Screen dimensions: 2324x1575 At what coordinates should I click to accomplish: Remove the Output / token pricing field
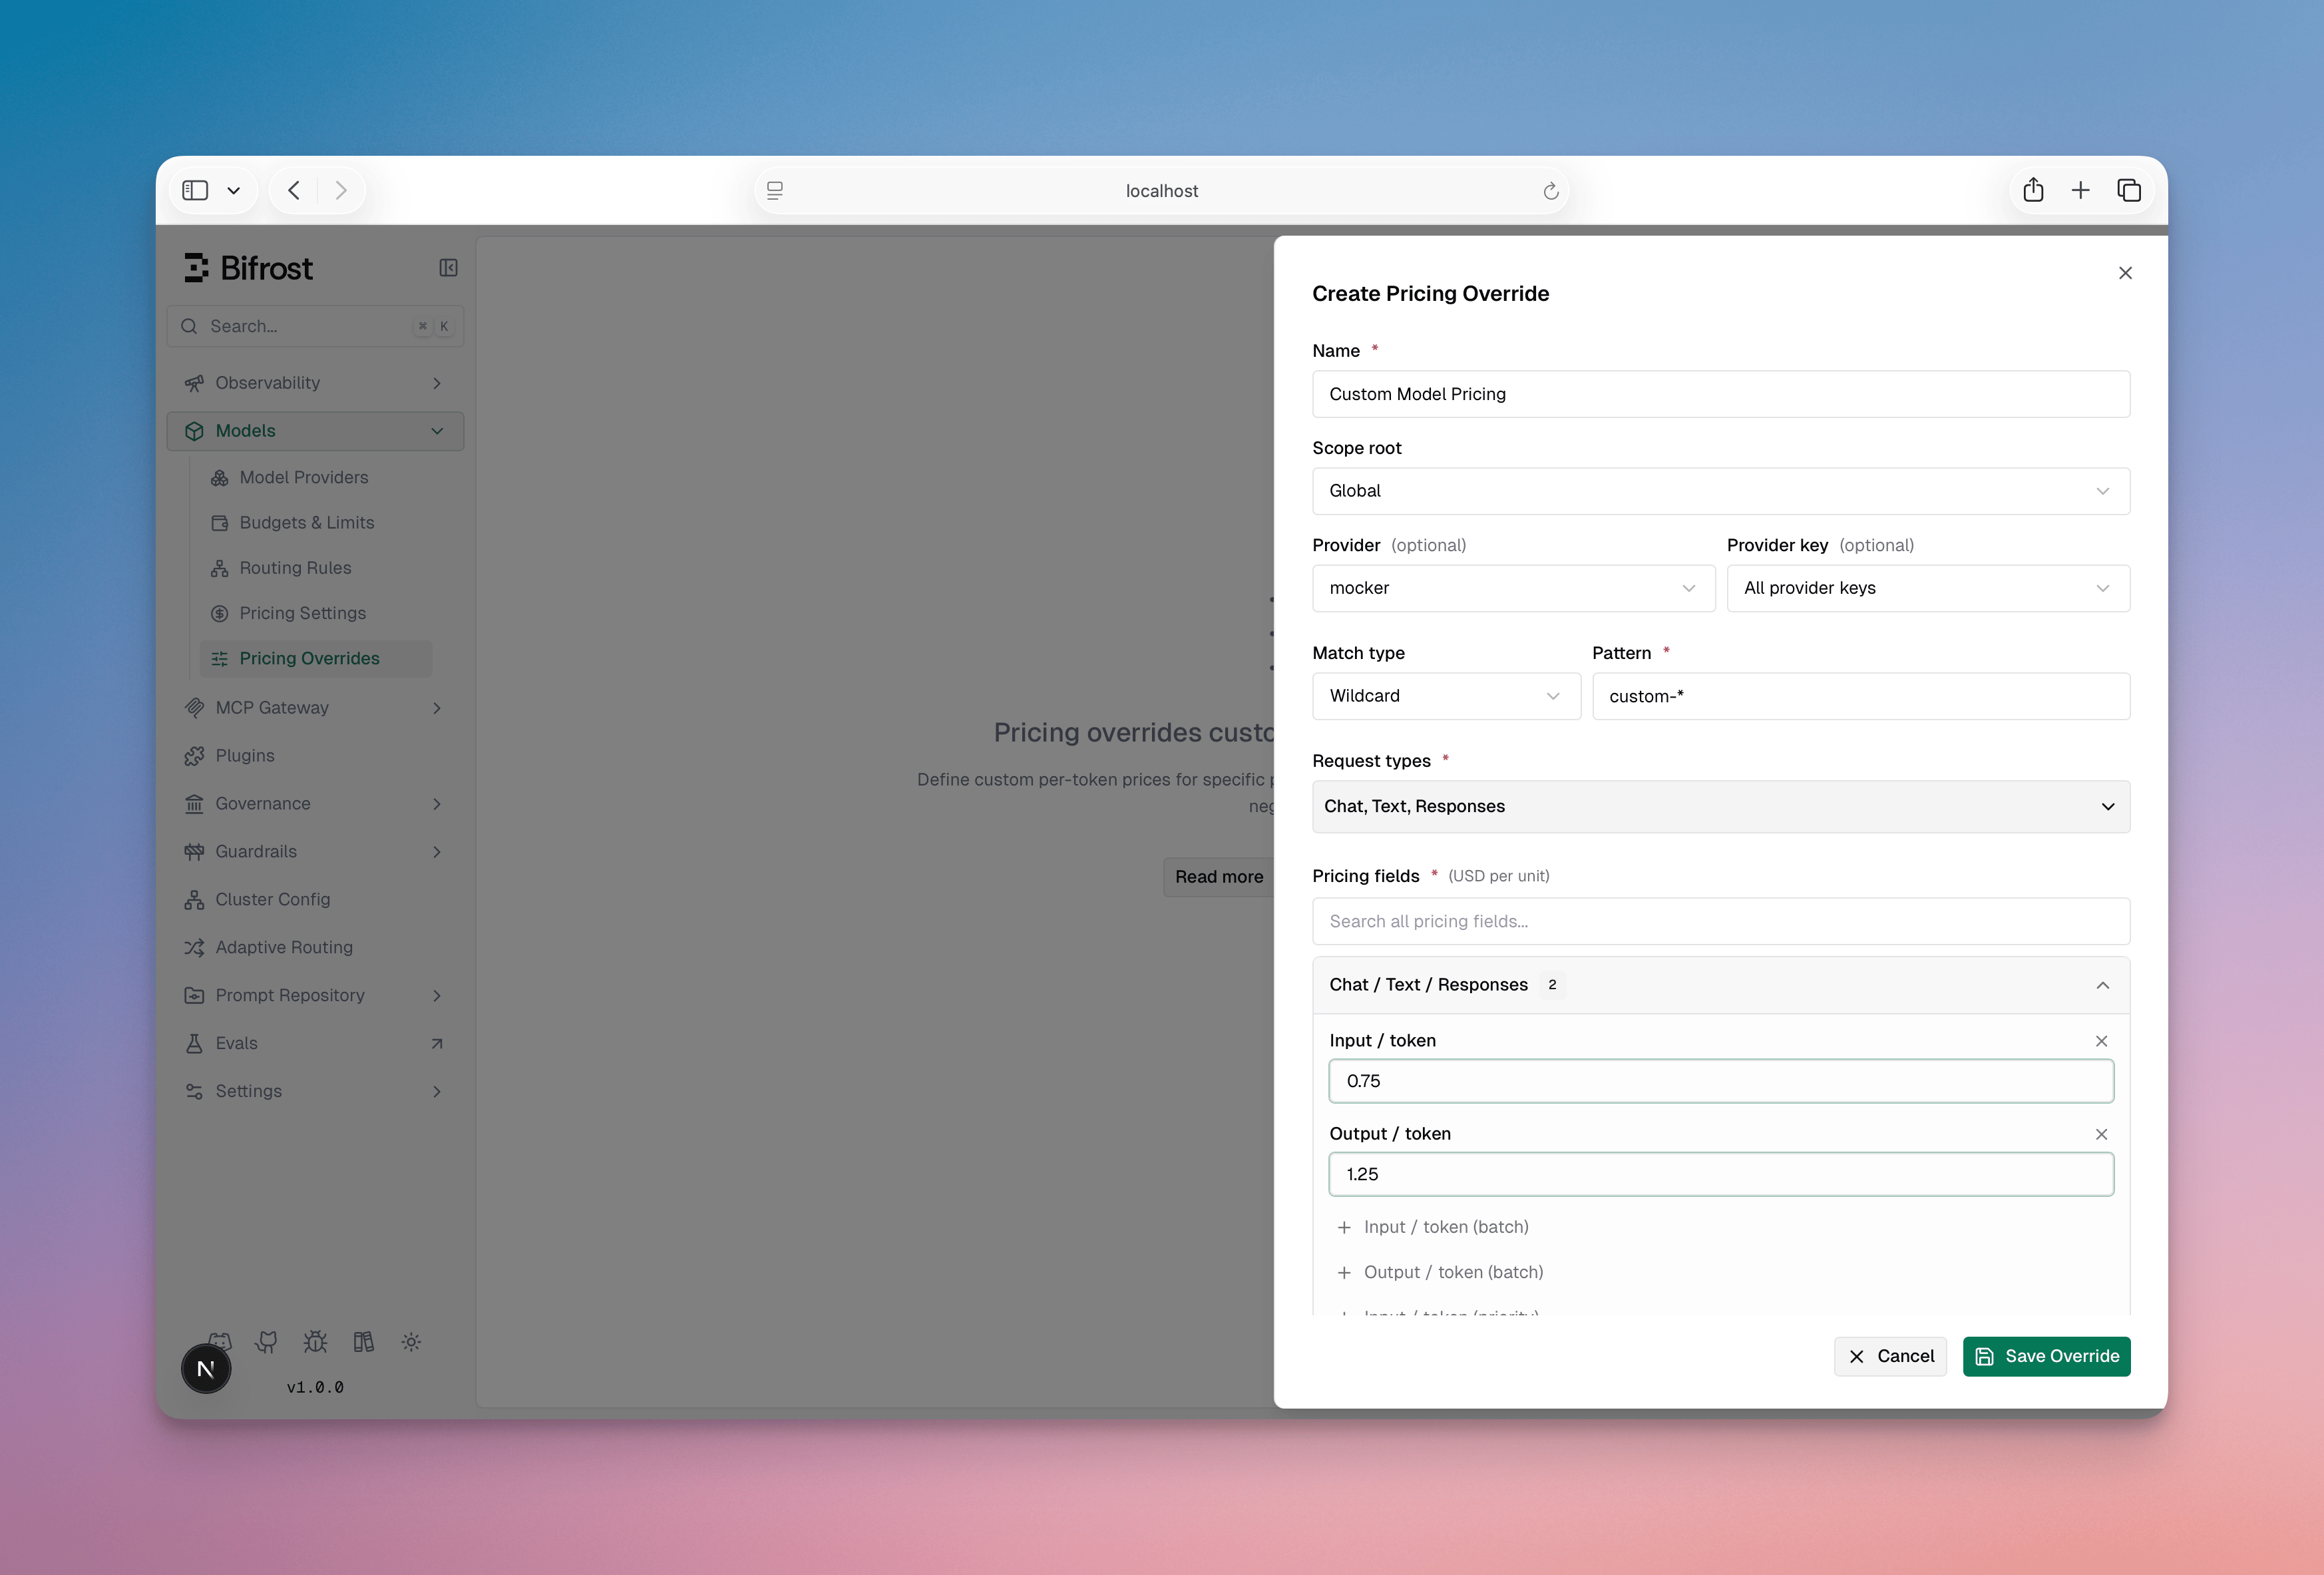point(2101,1134)
